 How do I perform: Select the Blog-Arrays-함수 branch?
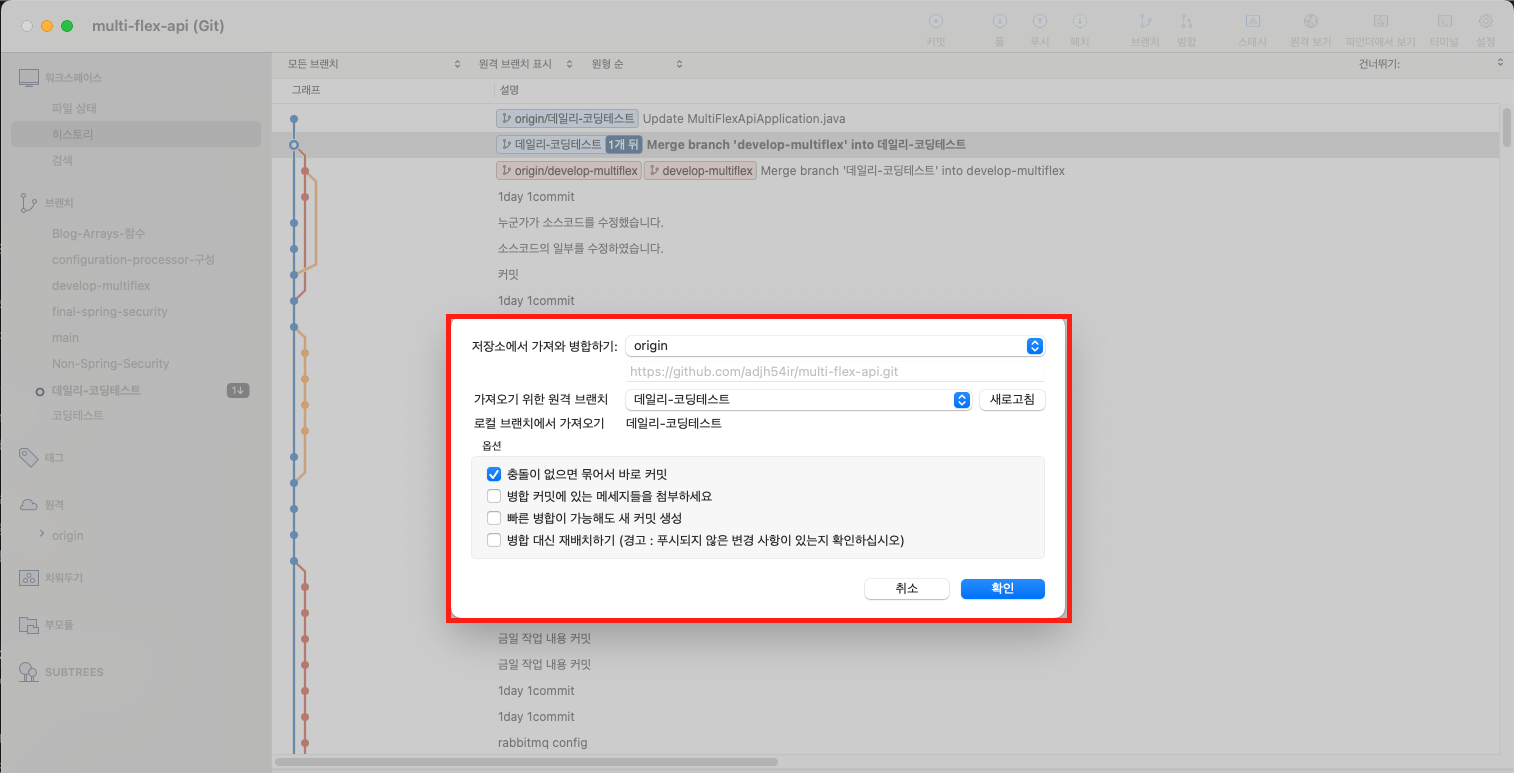[x=98, y=234]
